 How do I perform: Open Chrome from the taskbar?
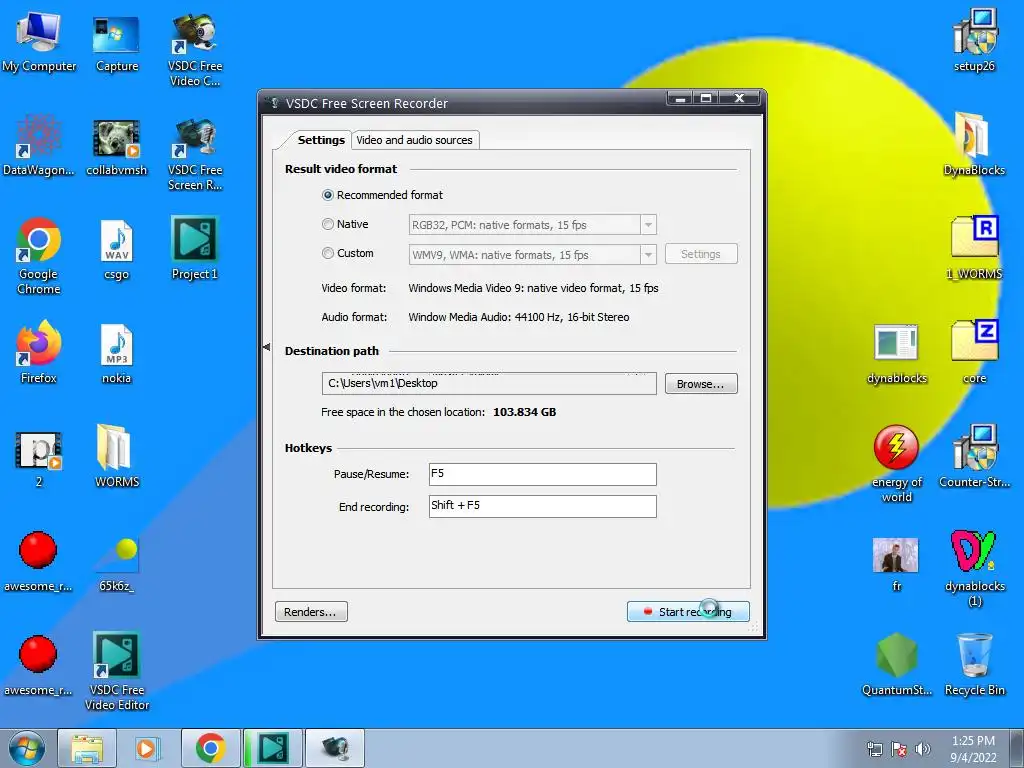point(210,748)
